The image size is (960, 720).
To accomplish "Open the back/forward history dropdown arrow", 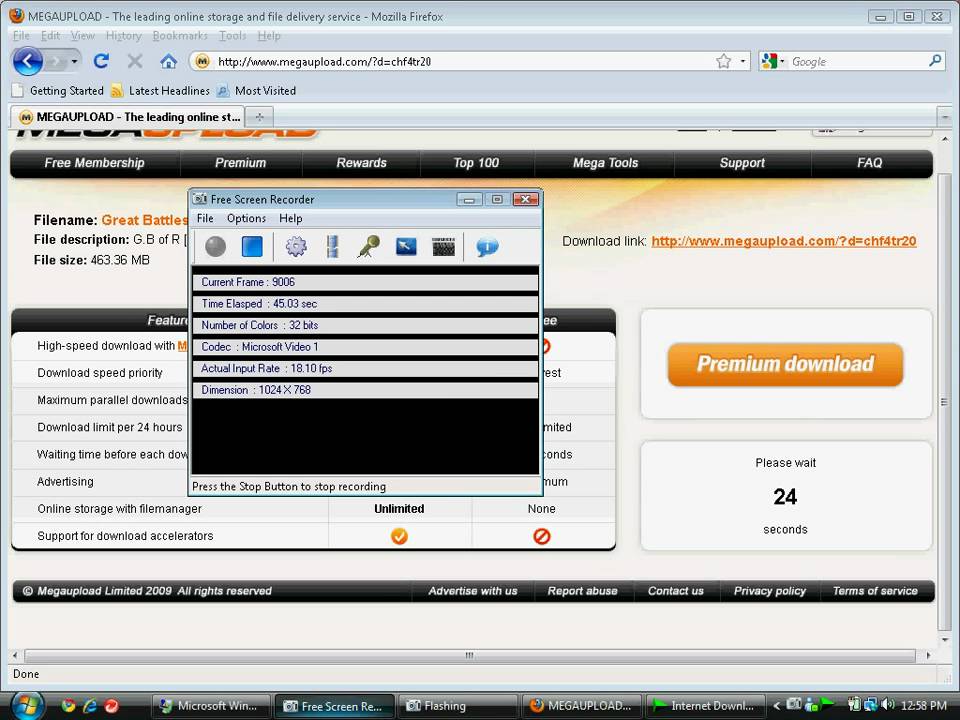I will coord(74,61).
